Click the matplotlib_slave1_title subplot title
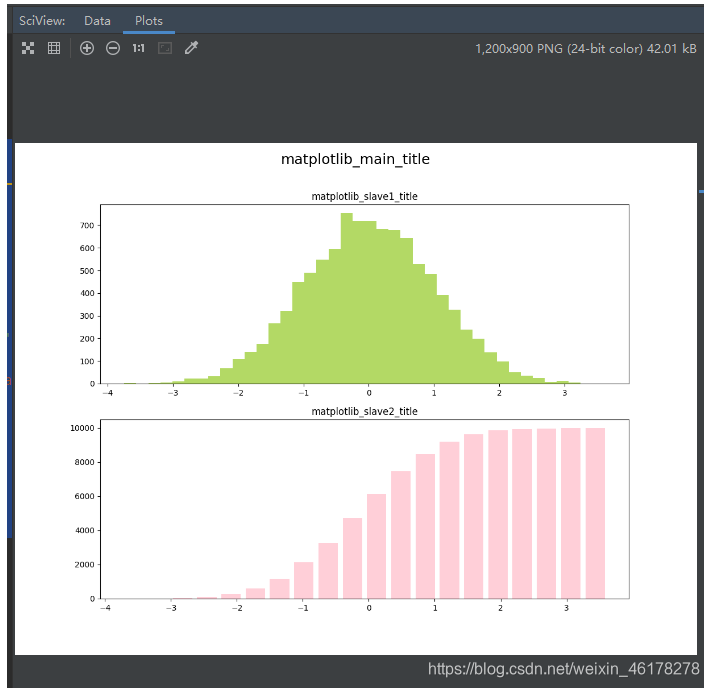The height and width of the screenshot is (688, 710). (365, 196)
